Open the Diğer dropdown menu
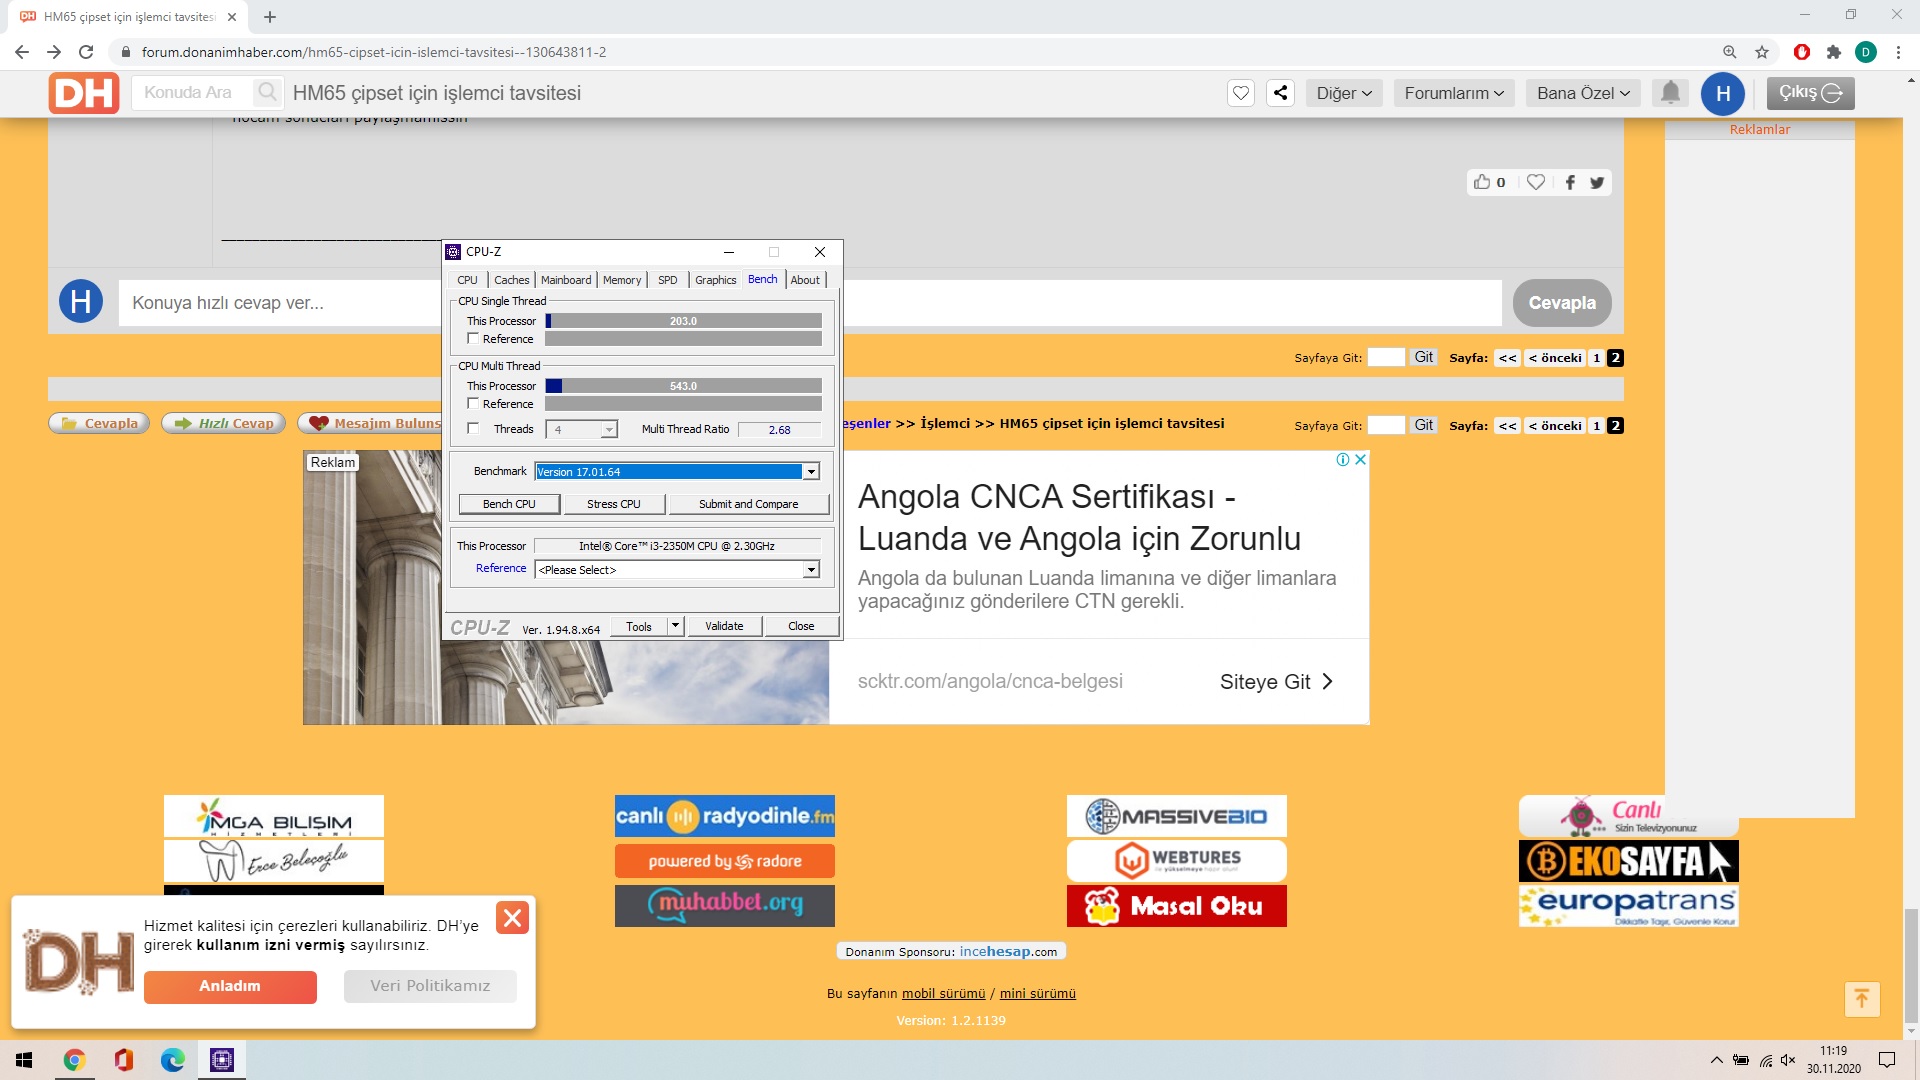This screenshot has width=1920, height=1080. (1344, 93)
